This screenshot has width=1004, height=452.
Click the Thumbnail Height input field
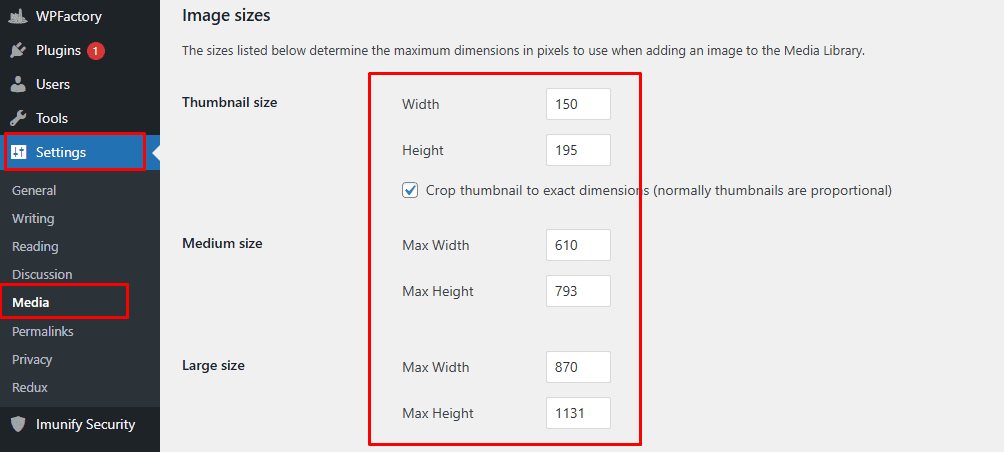[578, 150]
